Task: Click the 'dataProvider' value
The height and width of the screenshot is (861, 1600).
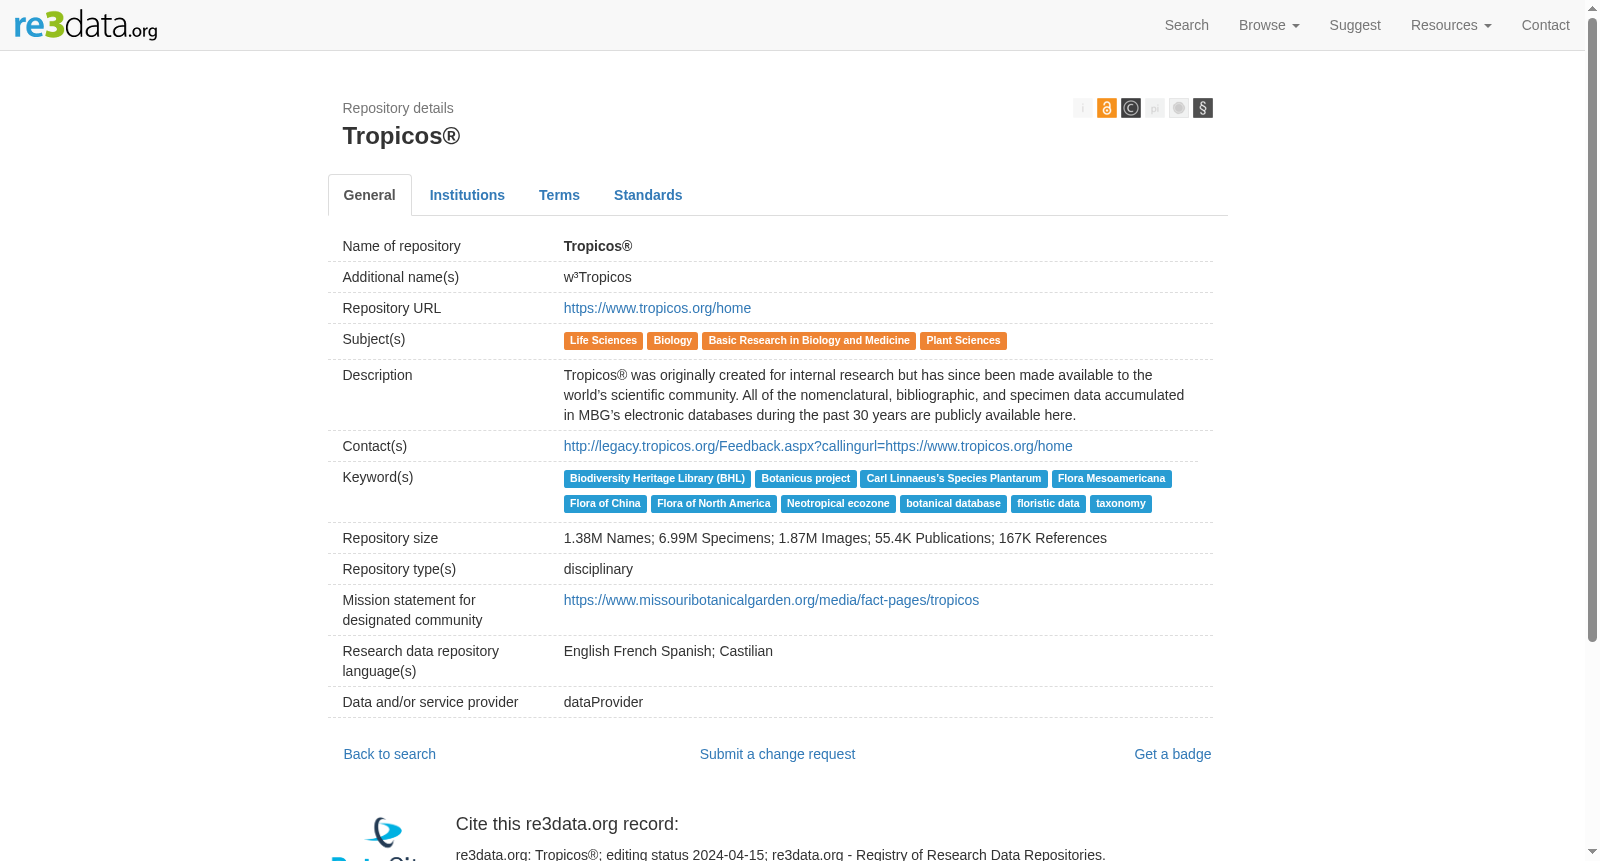Action: tap(603, 702)
